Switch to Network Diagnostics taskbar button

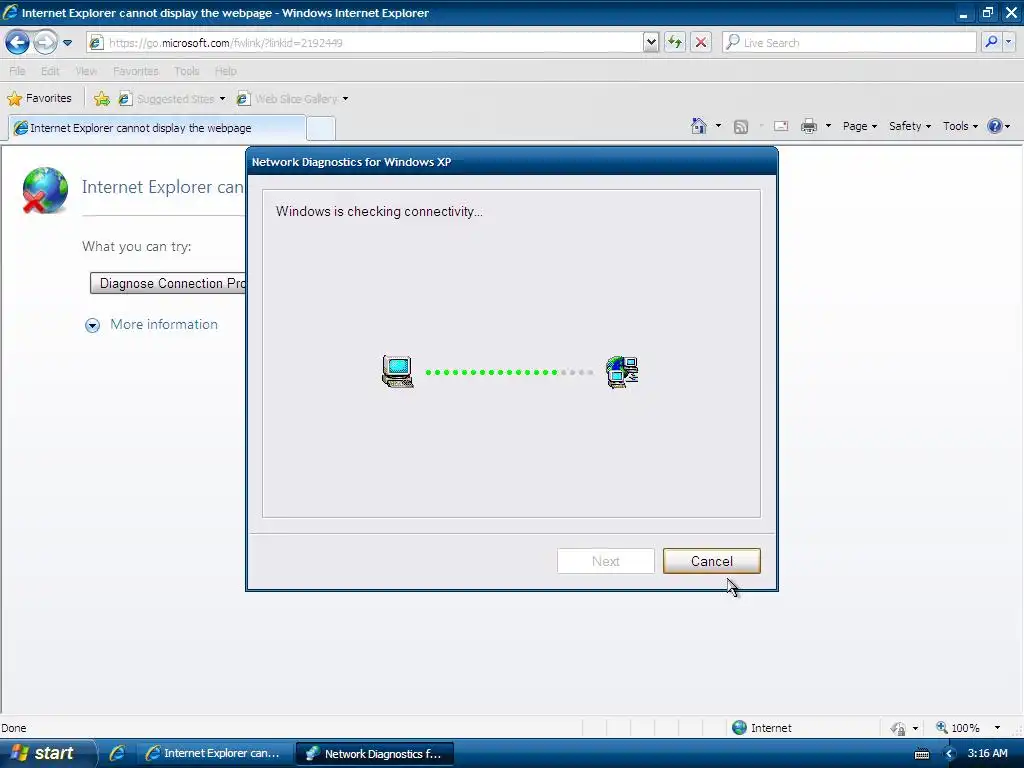(x=375, y=754)
